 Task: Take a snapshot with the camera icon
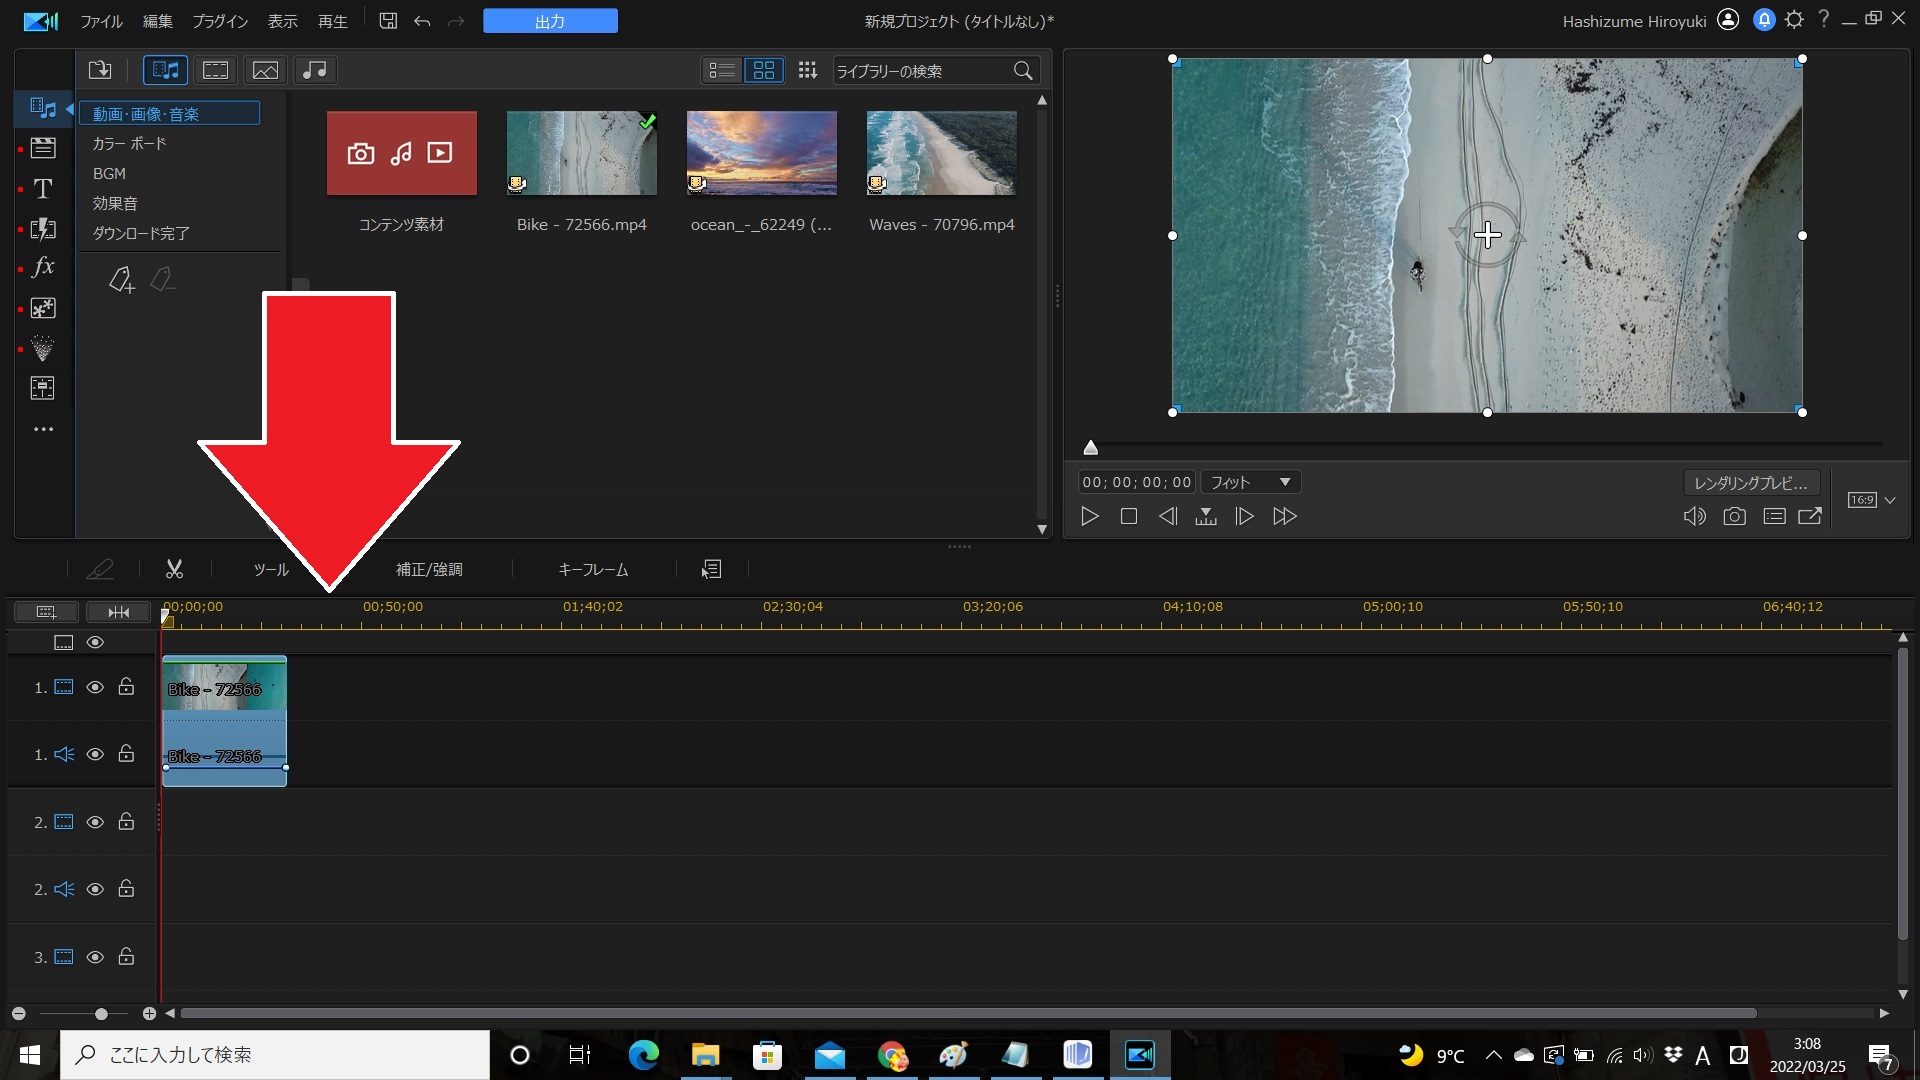coord(1734,516)
